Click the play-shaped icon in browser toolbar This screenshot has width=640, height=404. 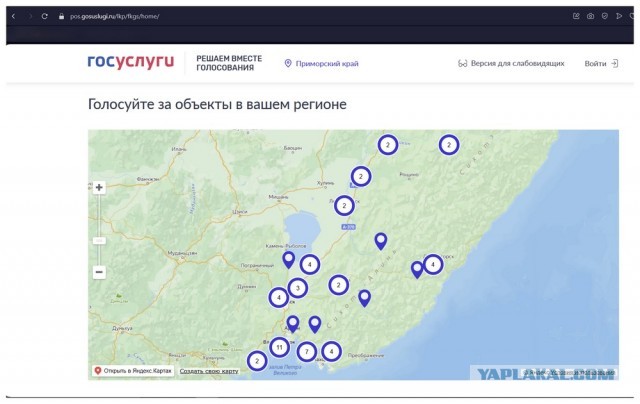[x=619, y=16]
